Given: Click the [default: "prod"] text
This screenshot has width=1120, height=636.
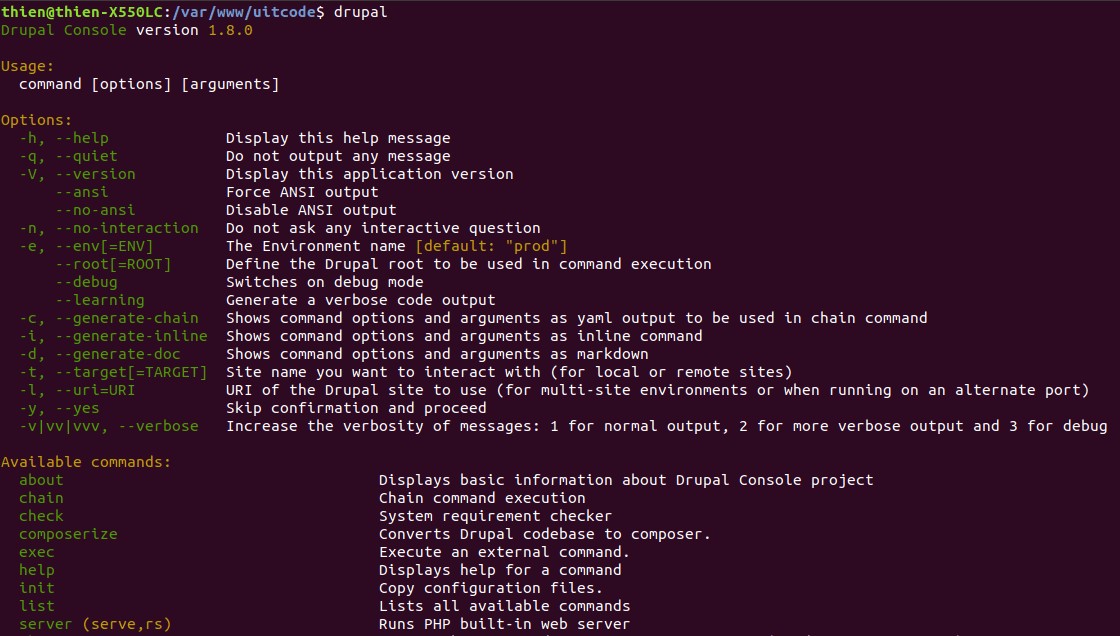Looking at the screenshot, I should pyautogui.click(x=491, y=246).
